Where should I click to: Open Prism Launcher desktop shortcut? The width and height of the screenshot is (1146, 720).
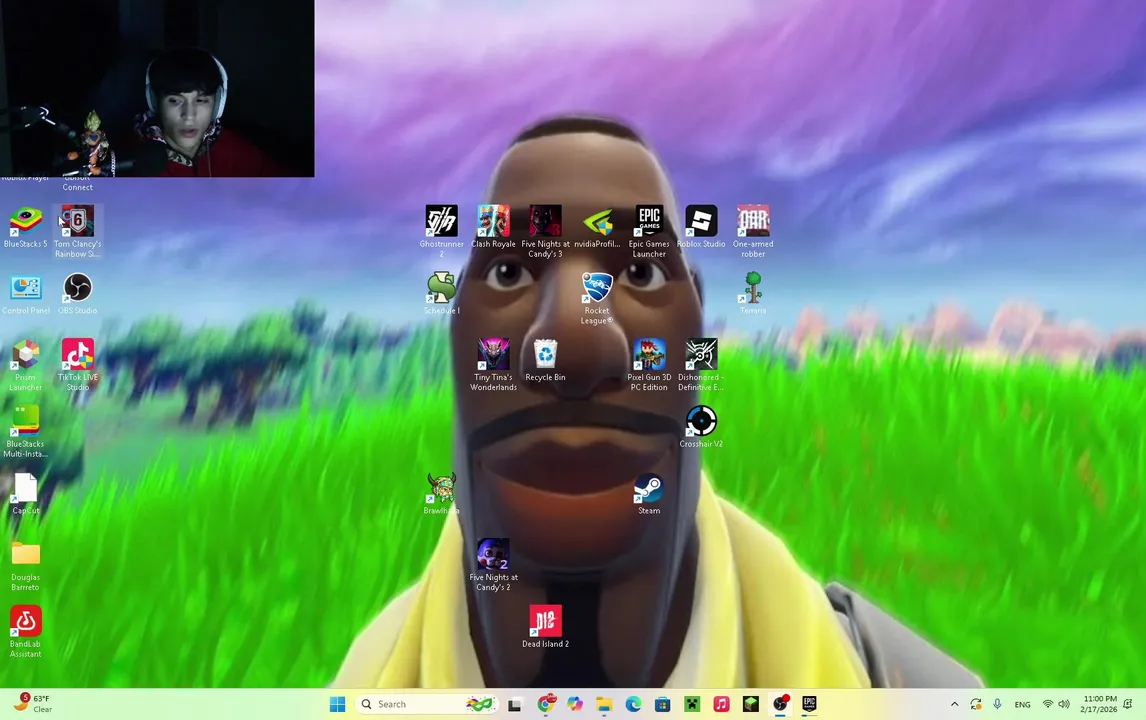26,365
